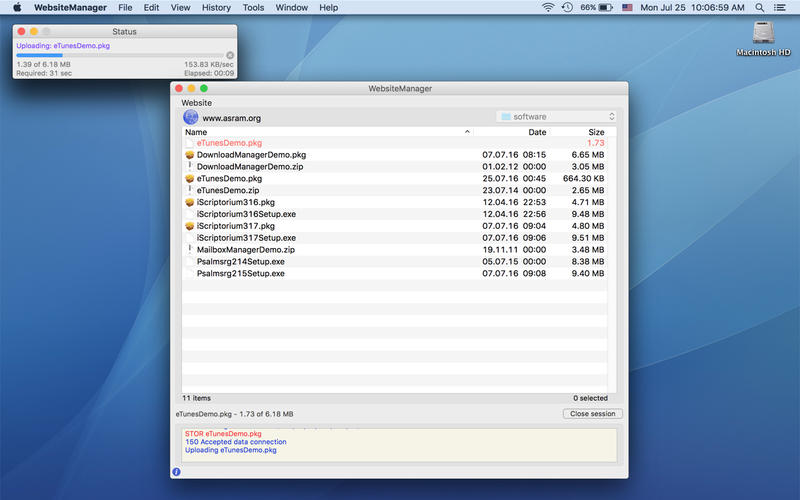Viewport: 800px width, 500px height.
Task: Select the iScriptorium317.pkg file name
Action: click(x=236, y=226)
